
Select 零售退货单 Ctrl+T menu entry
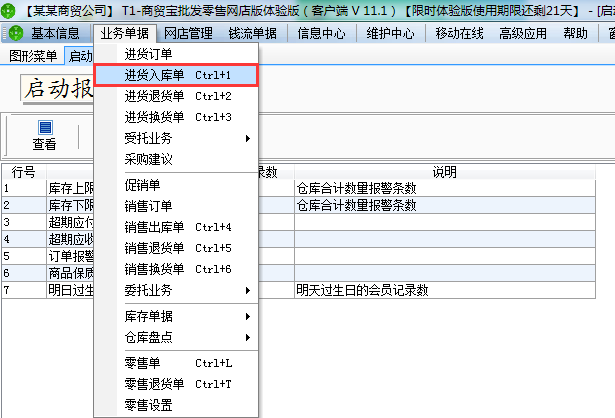176,384
